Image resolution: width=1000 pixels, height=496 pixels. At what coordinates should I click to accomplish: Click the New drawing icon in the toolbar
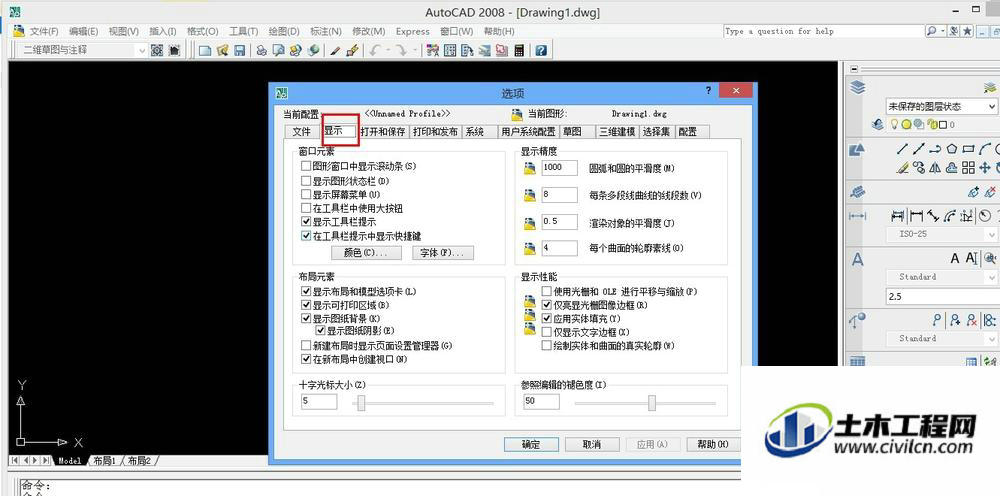click(205, 50)
